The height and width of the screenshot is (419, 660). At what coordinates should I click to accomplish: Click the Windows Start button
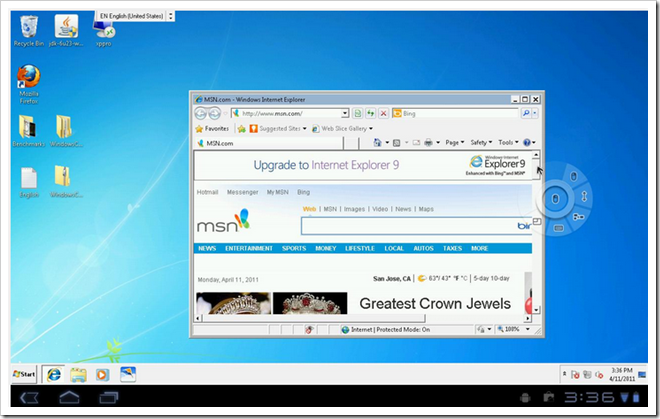coord(24,374)
